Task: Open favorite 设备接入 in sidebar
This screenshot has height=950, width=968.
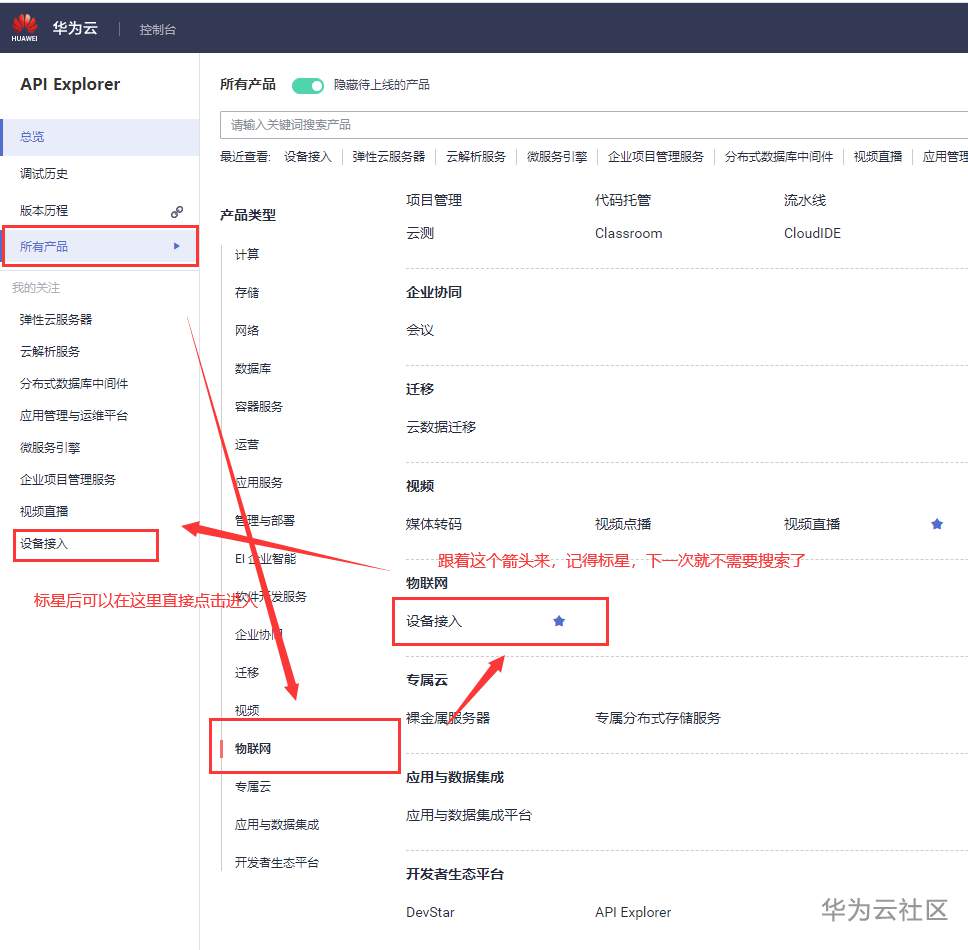Action: (44, 544)
